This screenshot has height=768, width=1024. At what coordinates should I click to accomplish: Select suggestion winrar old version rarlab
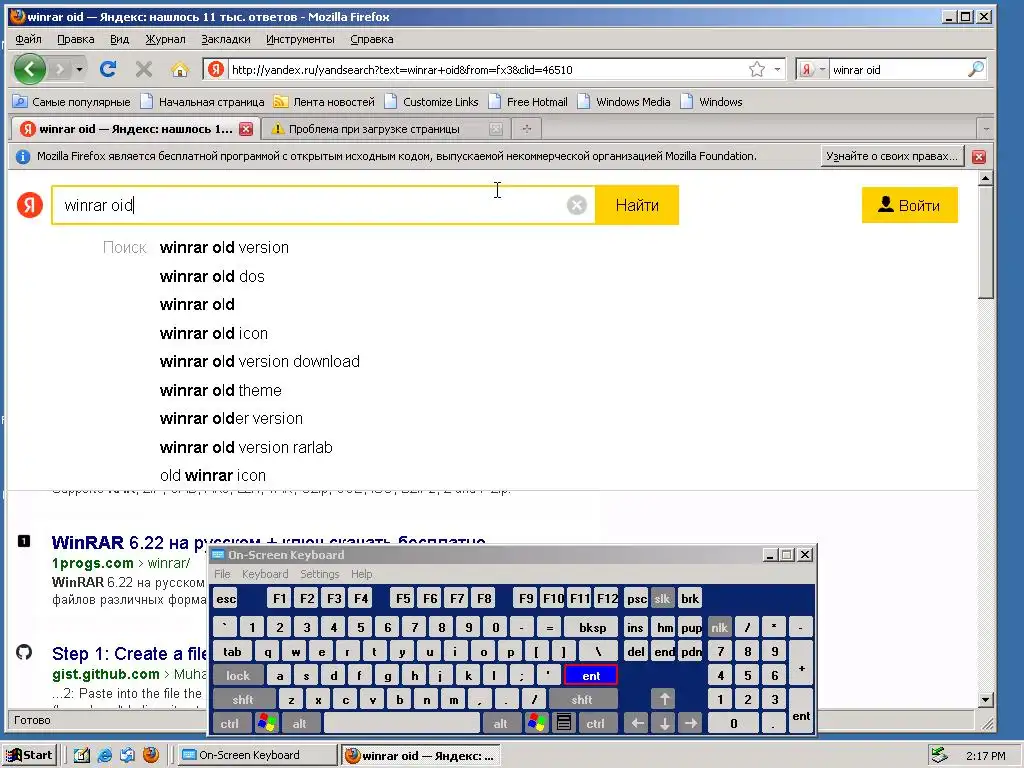[x=246, y=447]
